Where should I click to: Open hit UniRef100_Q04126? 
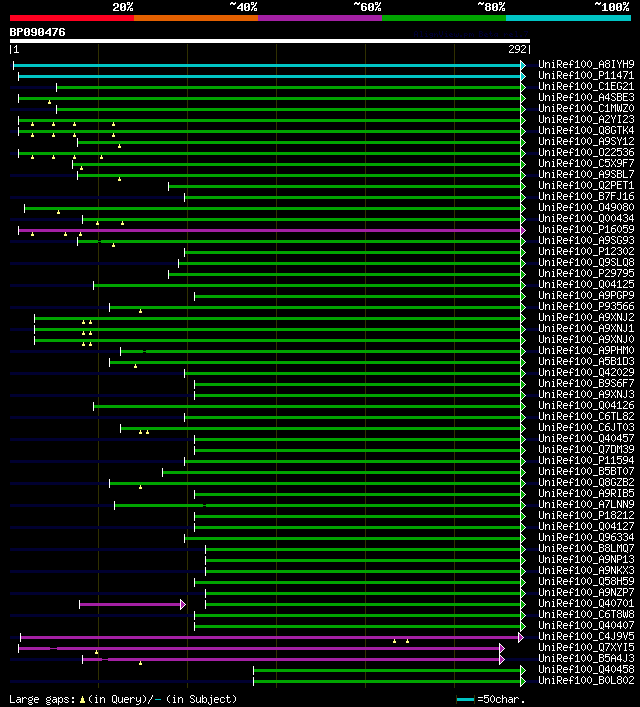coord(586,406)
